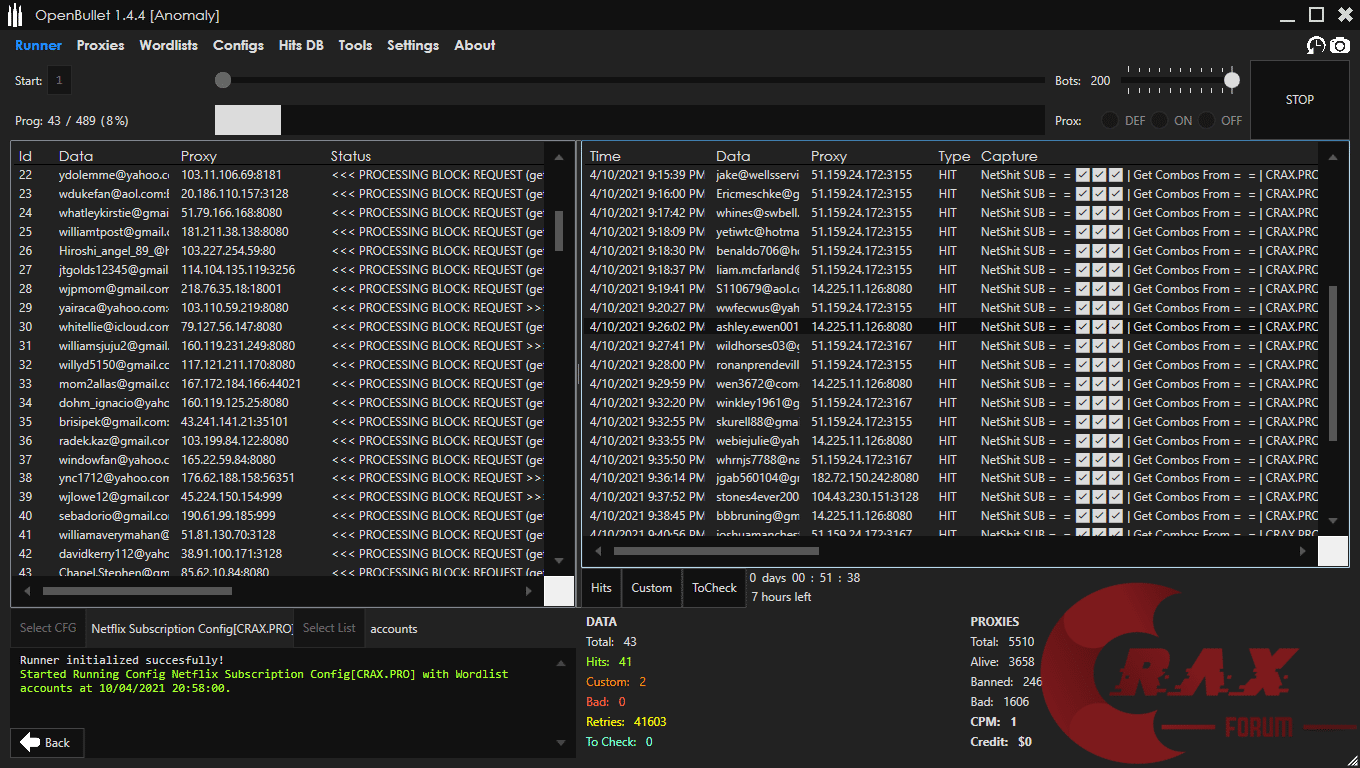The height and width of the screenshot is (768, 1360).
Task: Select the ON proxy mode radio
Action: (x=1159, y=120)
